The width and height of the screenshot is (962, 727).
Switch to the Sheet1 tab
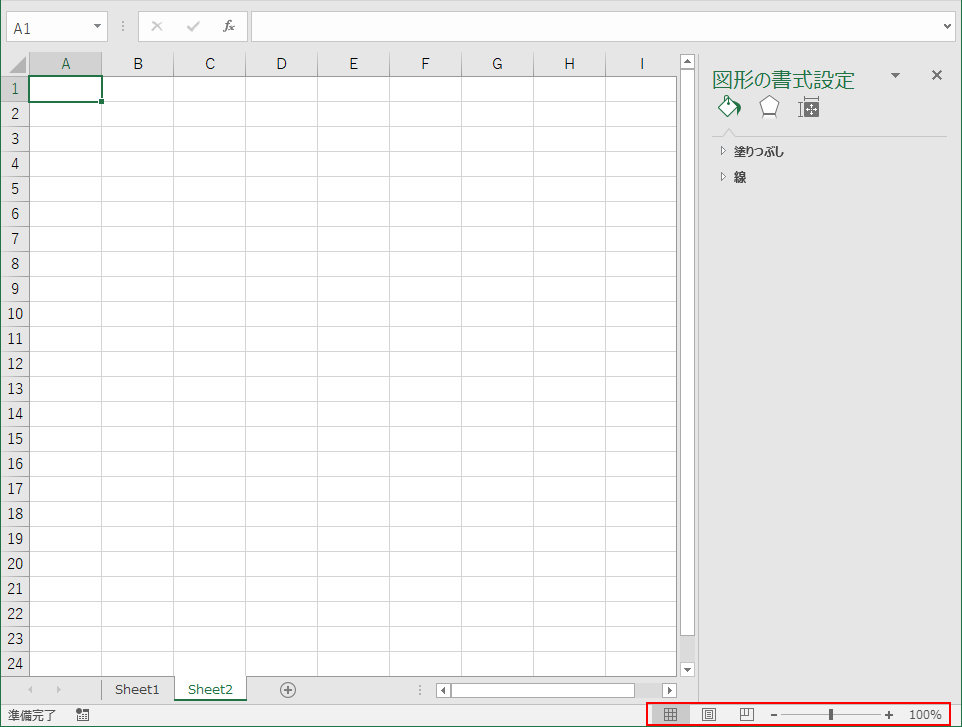click(x=137, y=690)
